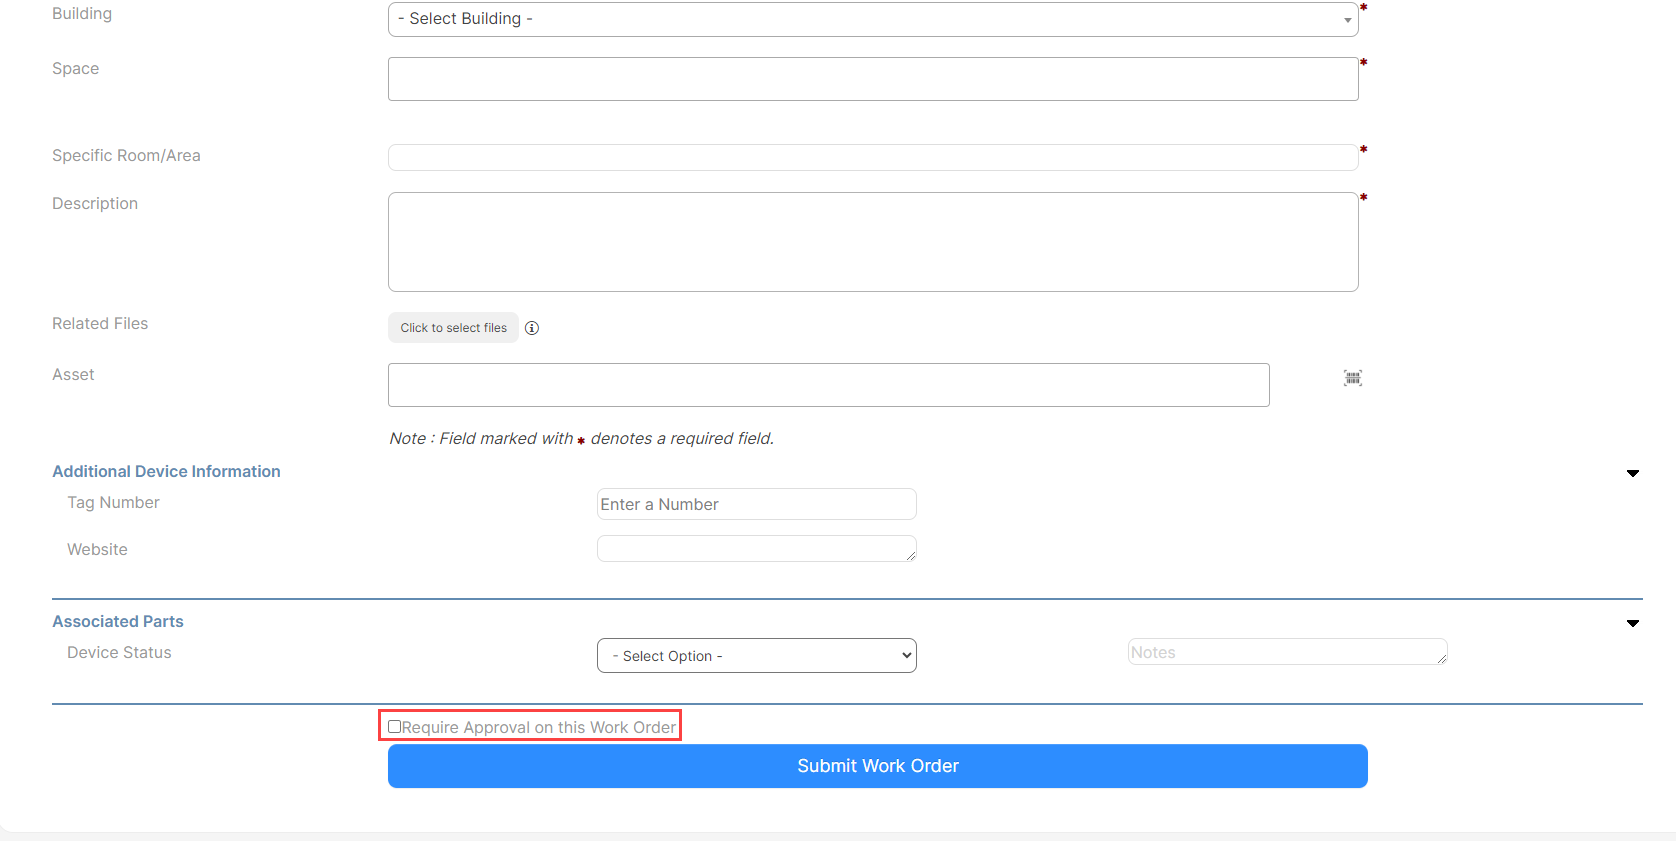Click the Tag Number label
Image resolution: width=1676 pixels, height=841 pixels.
point(113,502)
